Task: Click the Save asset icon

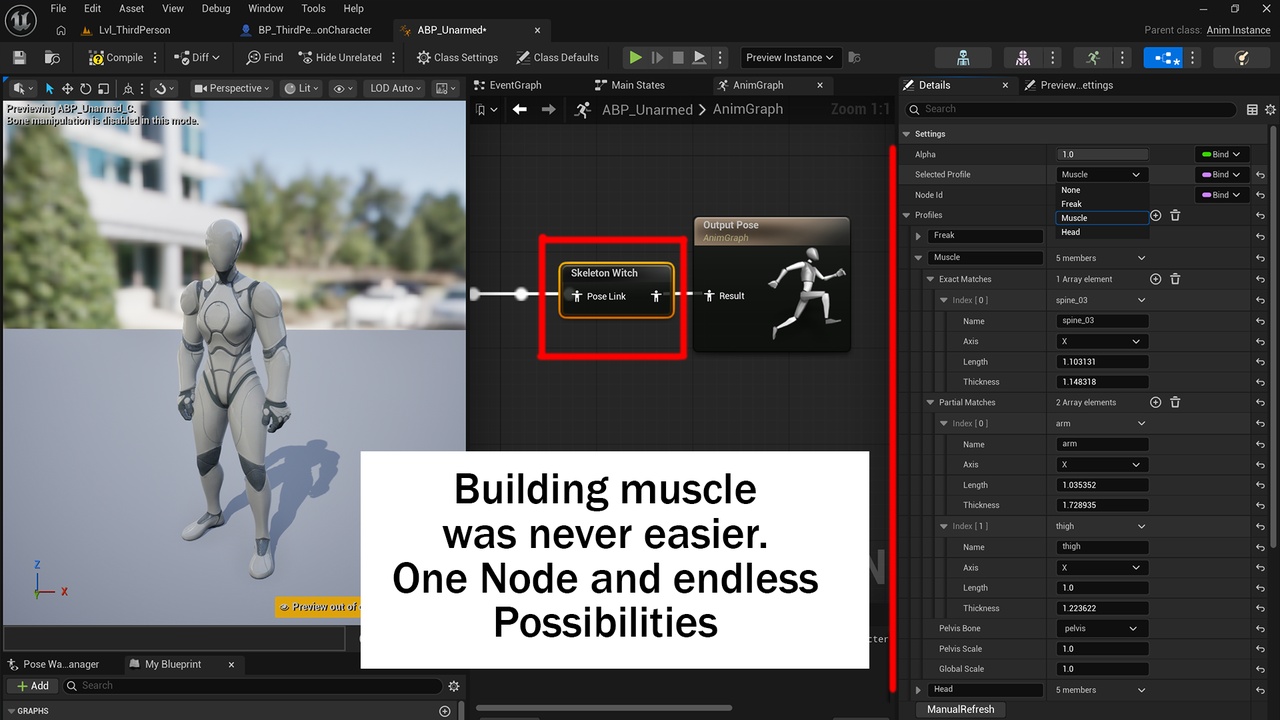Action: click(19, 58)
